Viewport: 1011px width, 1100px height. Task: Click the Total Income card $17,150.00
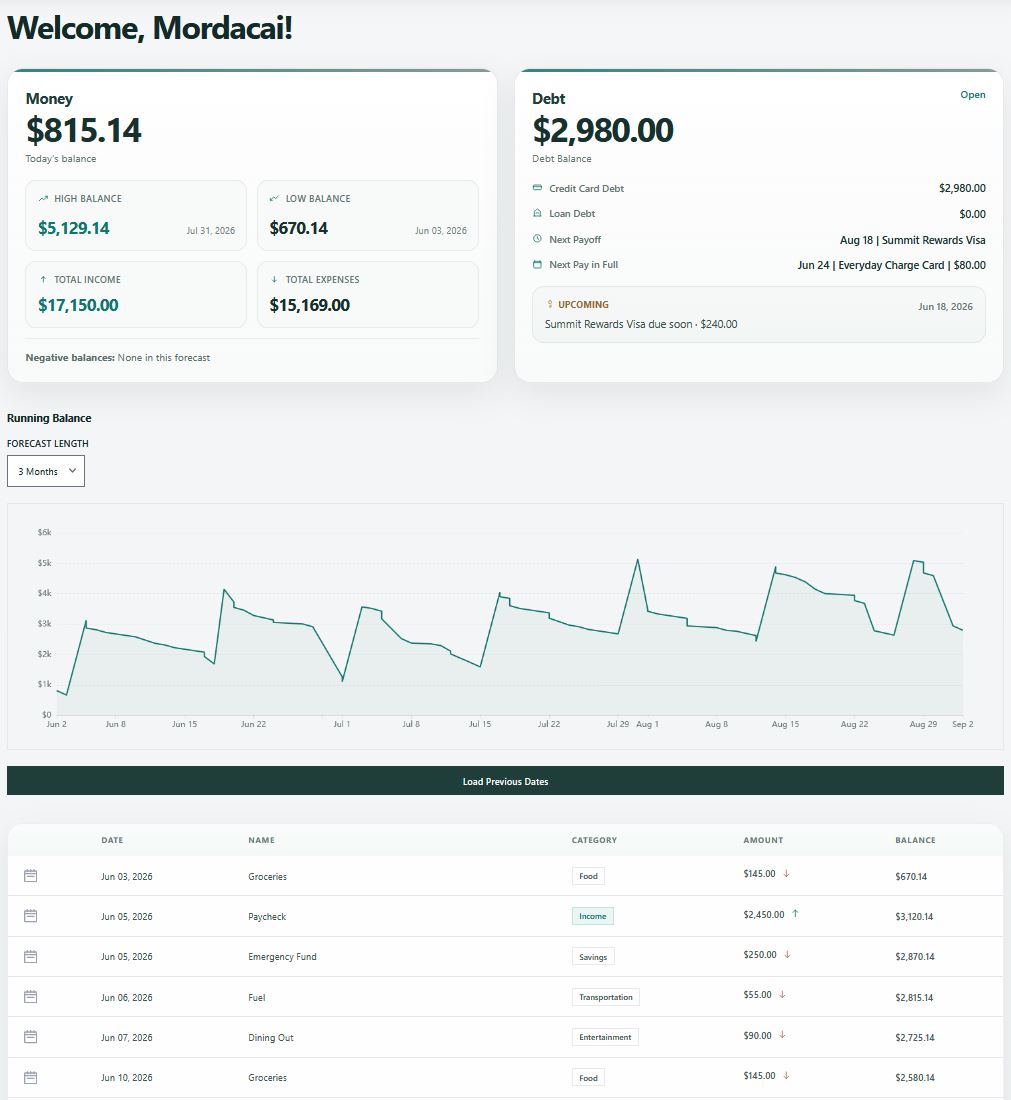click(x=135, y=295)
